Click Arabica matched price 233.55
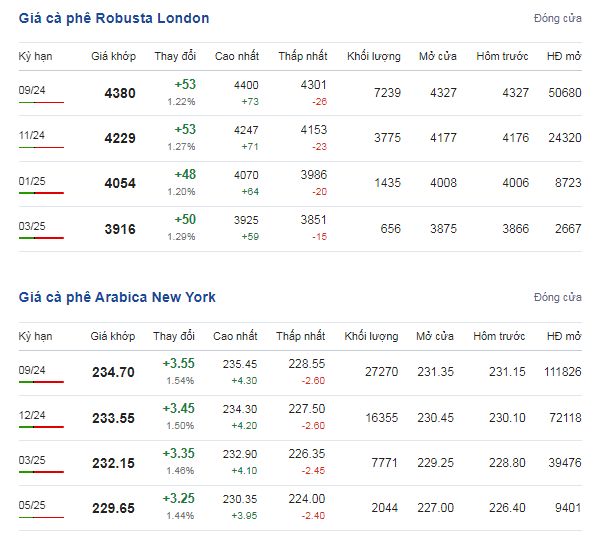603x541 pixels. 113,418
